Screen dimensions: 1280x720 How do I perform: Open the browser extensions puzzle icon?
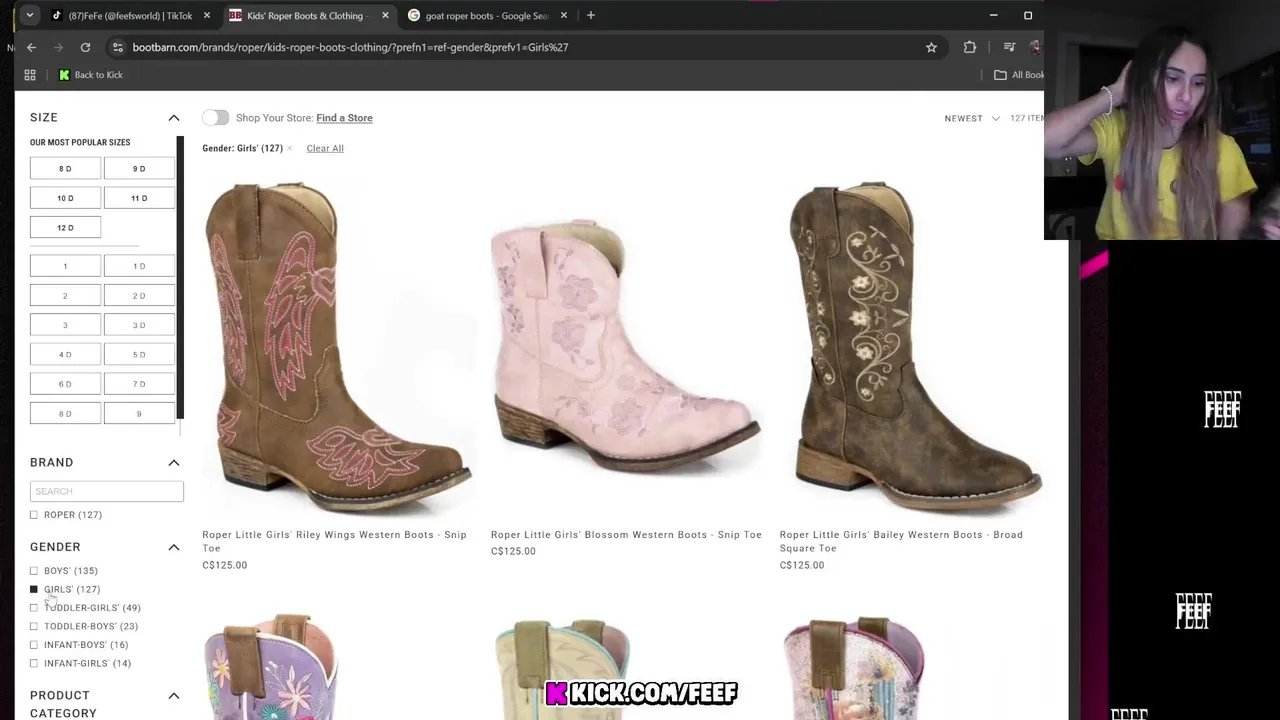(x=969, y=47)
